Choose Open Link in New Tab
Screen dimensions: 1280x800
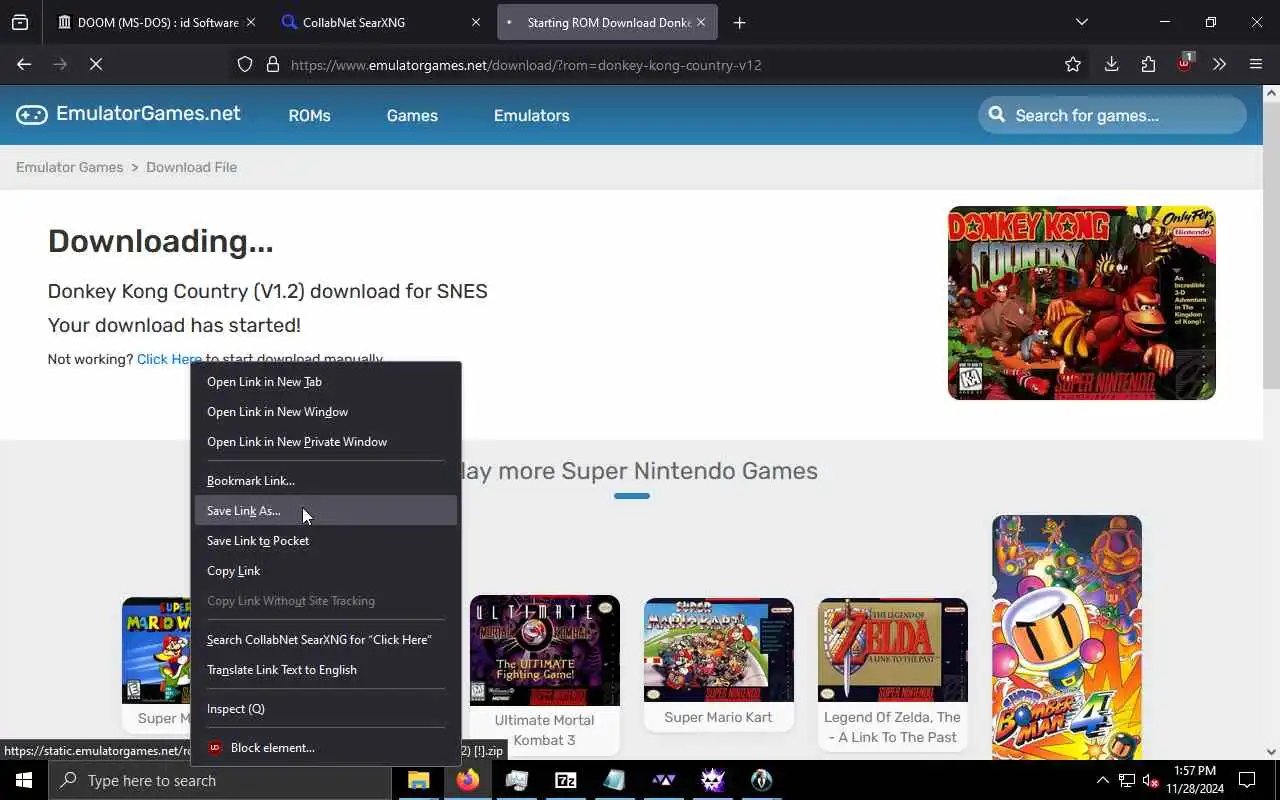326,381
